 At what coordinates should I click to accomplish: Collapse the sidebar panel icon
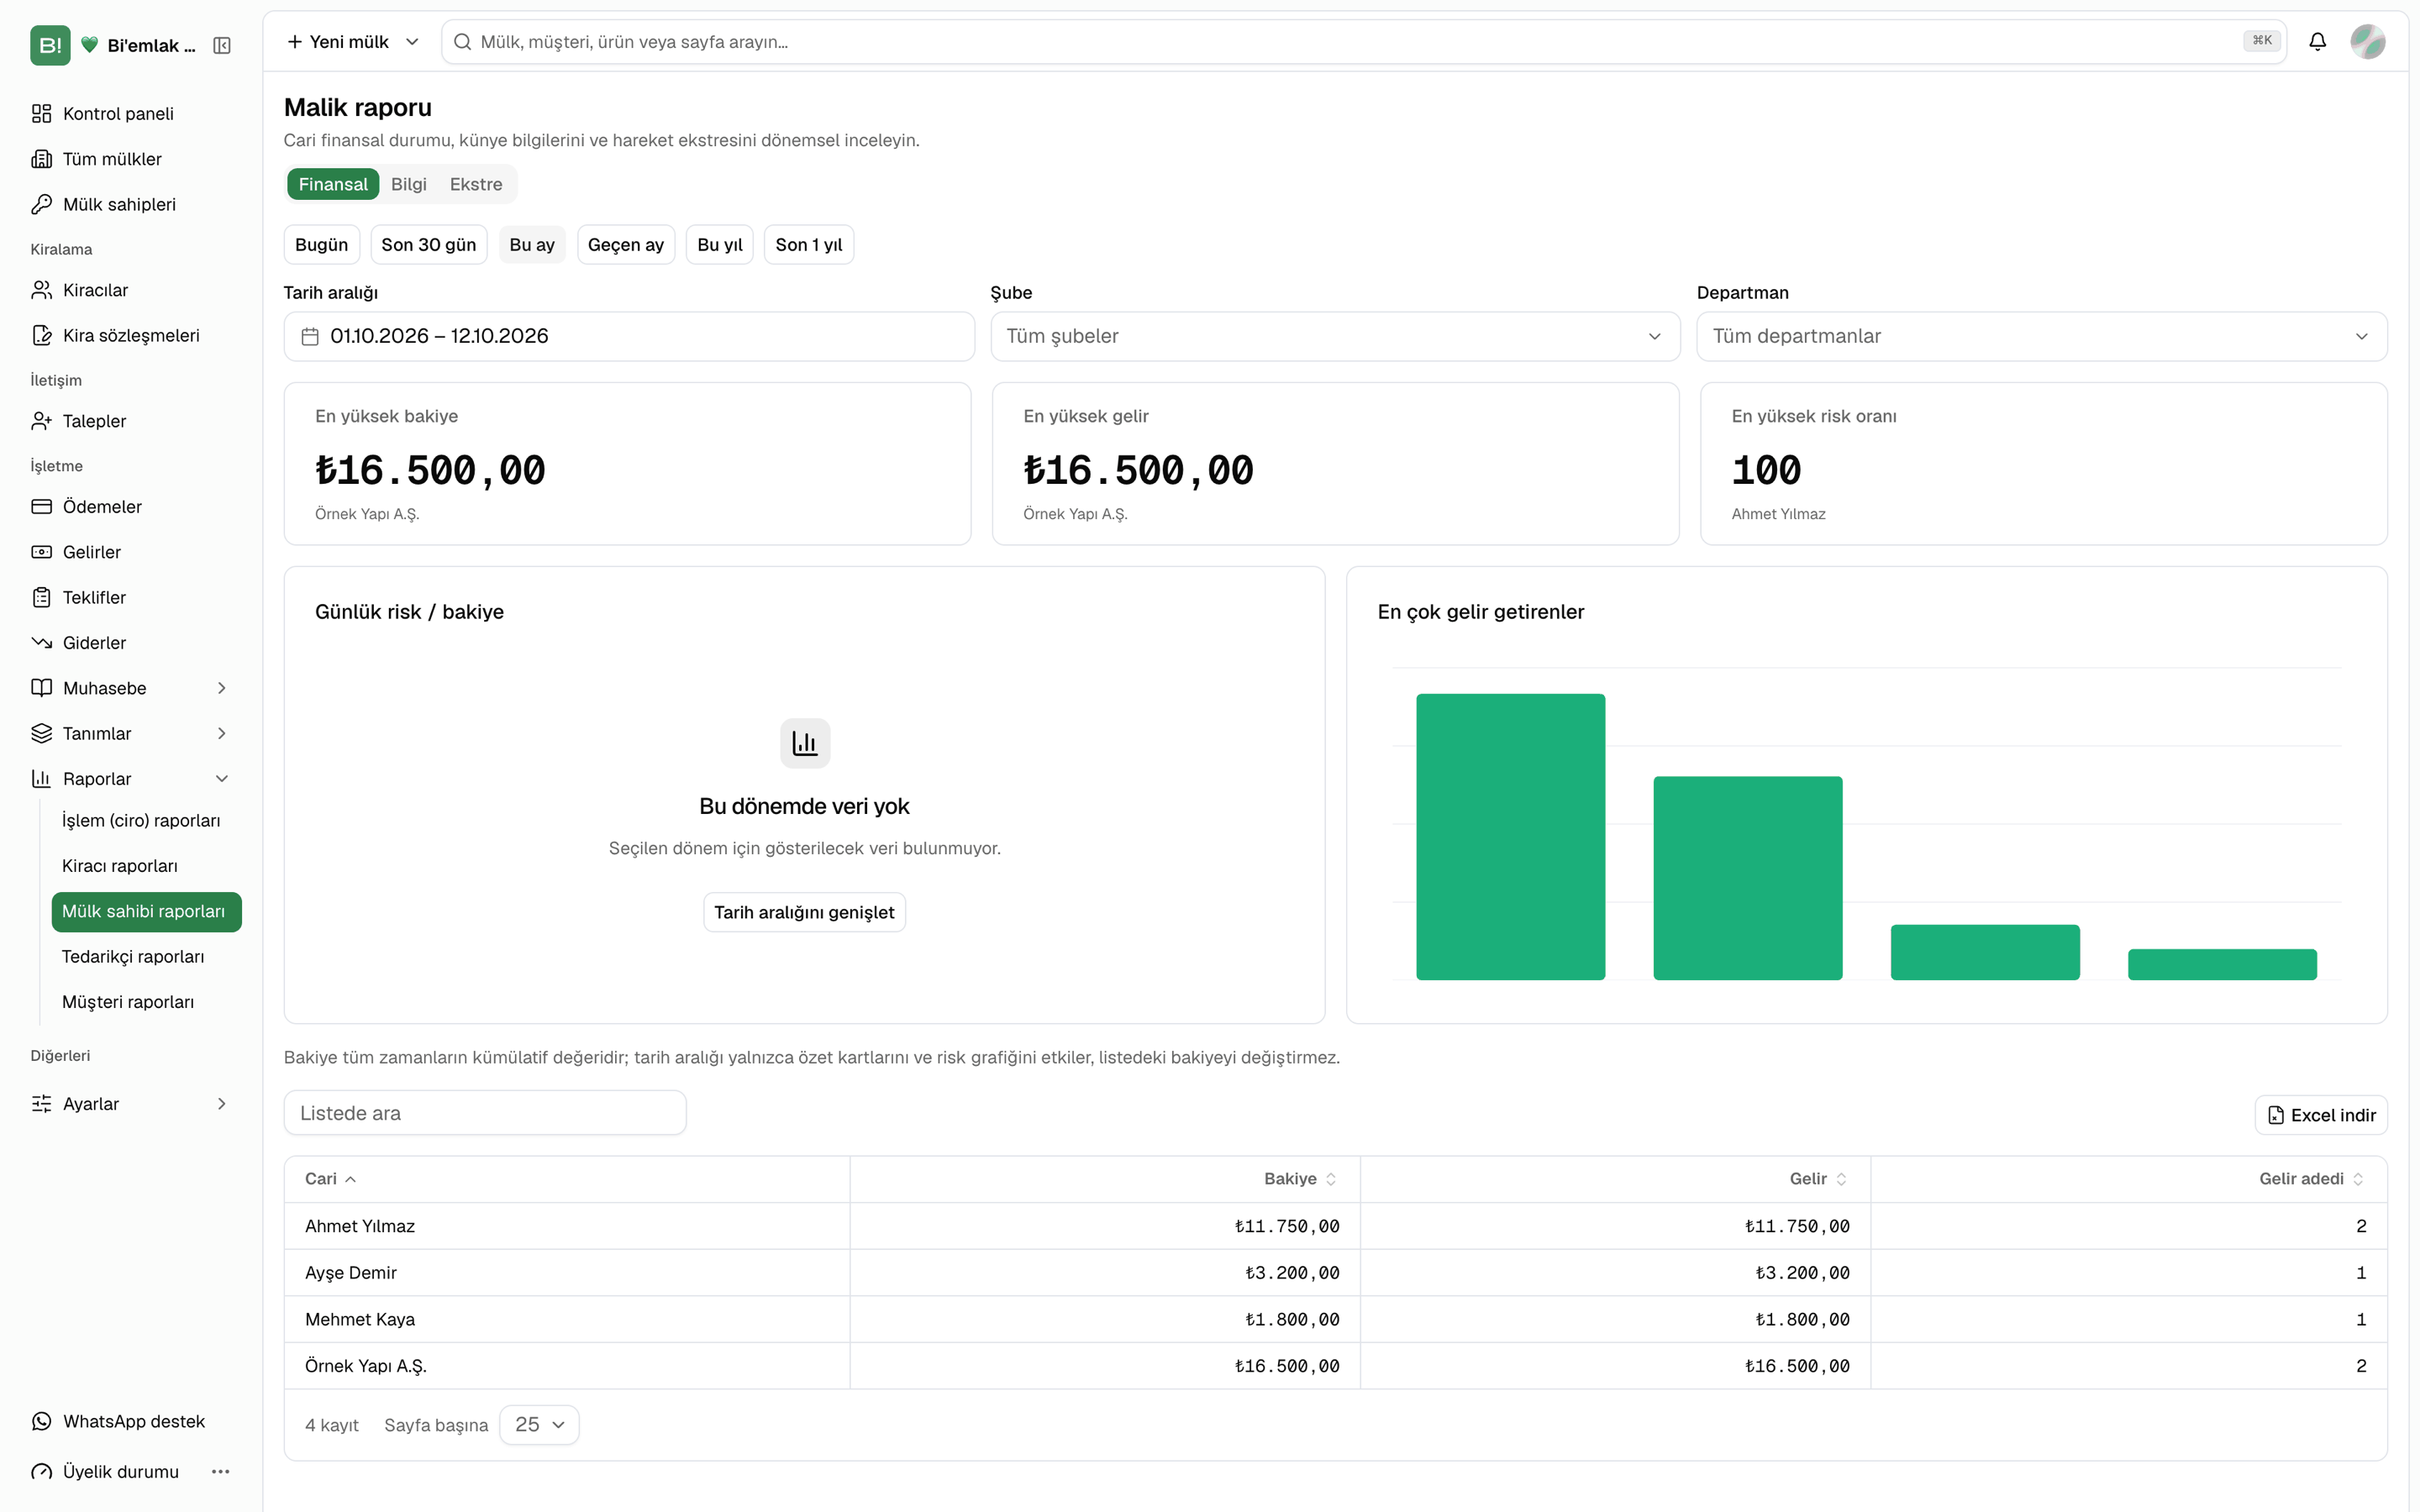point(222,46)
